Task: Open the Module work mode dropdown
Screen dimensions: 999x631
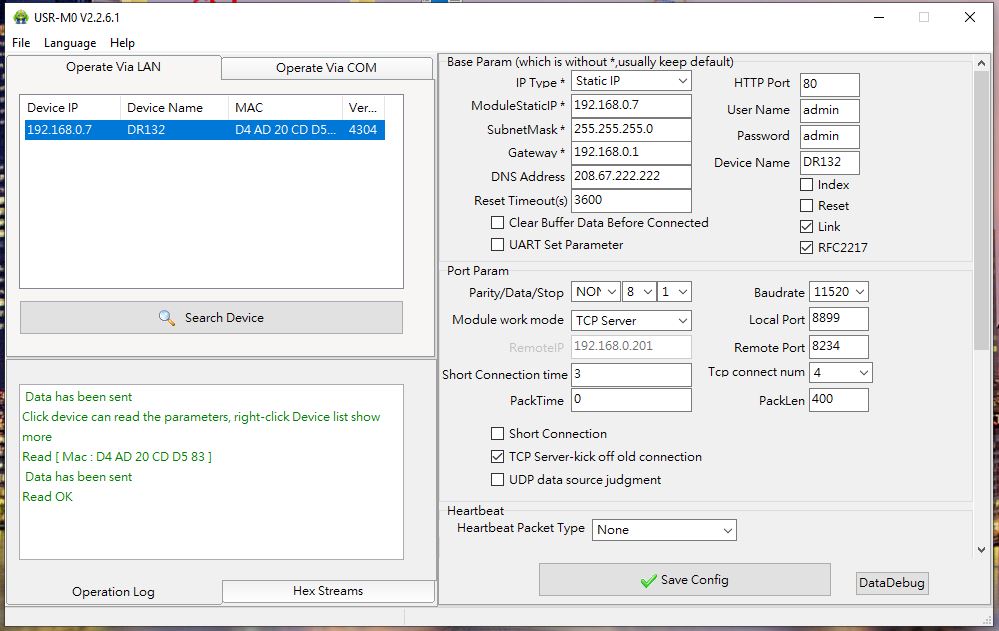Action: tap(631, 321)
